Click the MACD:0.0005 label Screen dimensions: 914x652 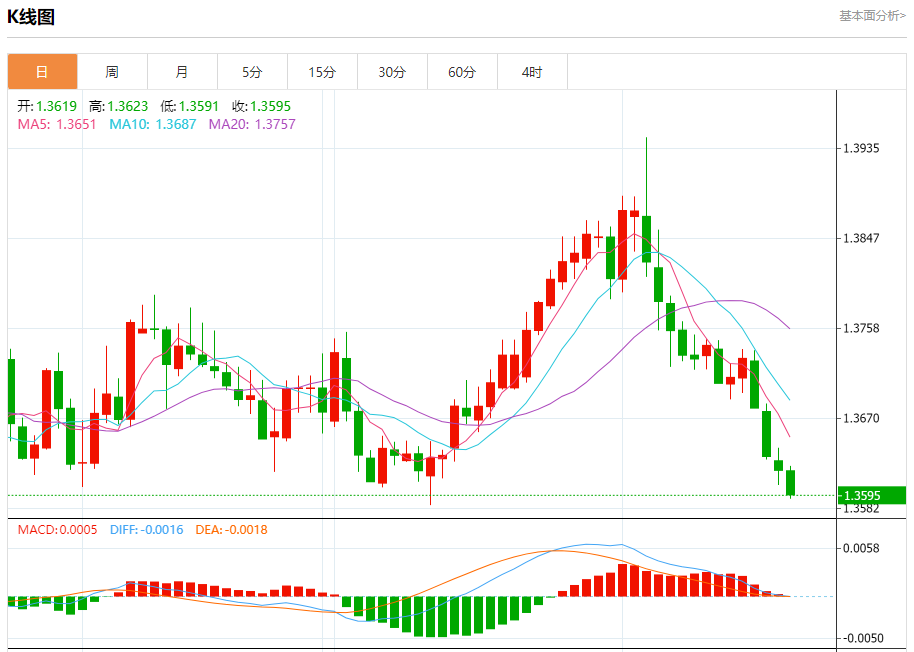point(57,530)
